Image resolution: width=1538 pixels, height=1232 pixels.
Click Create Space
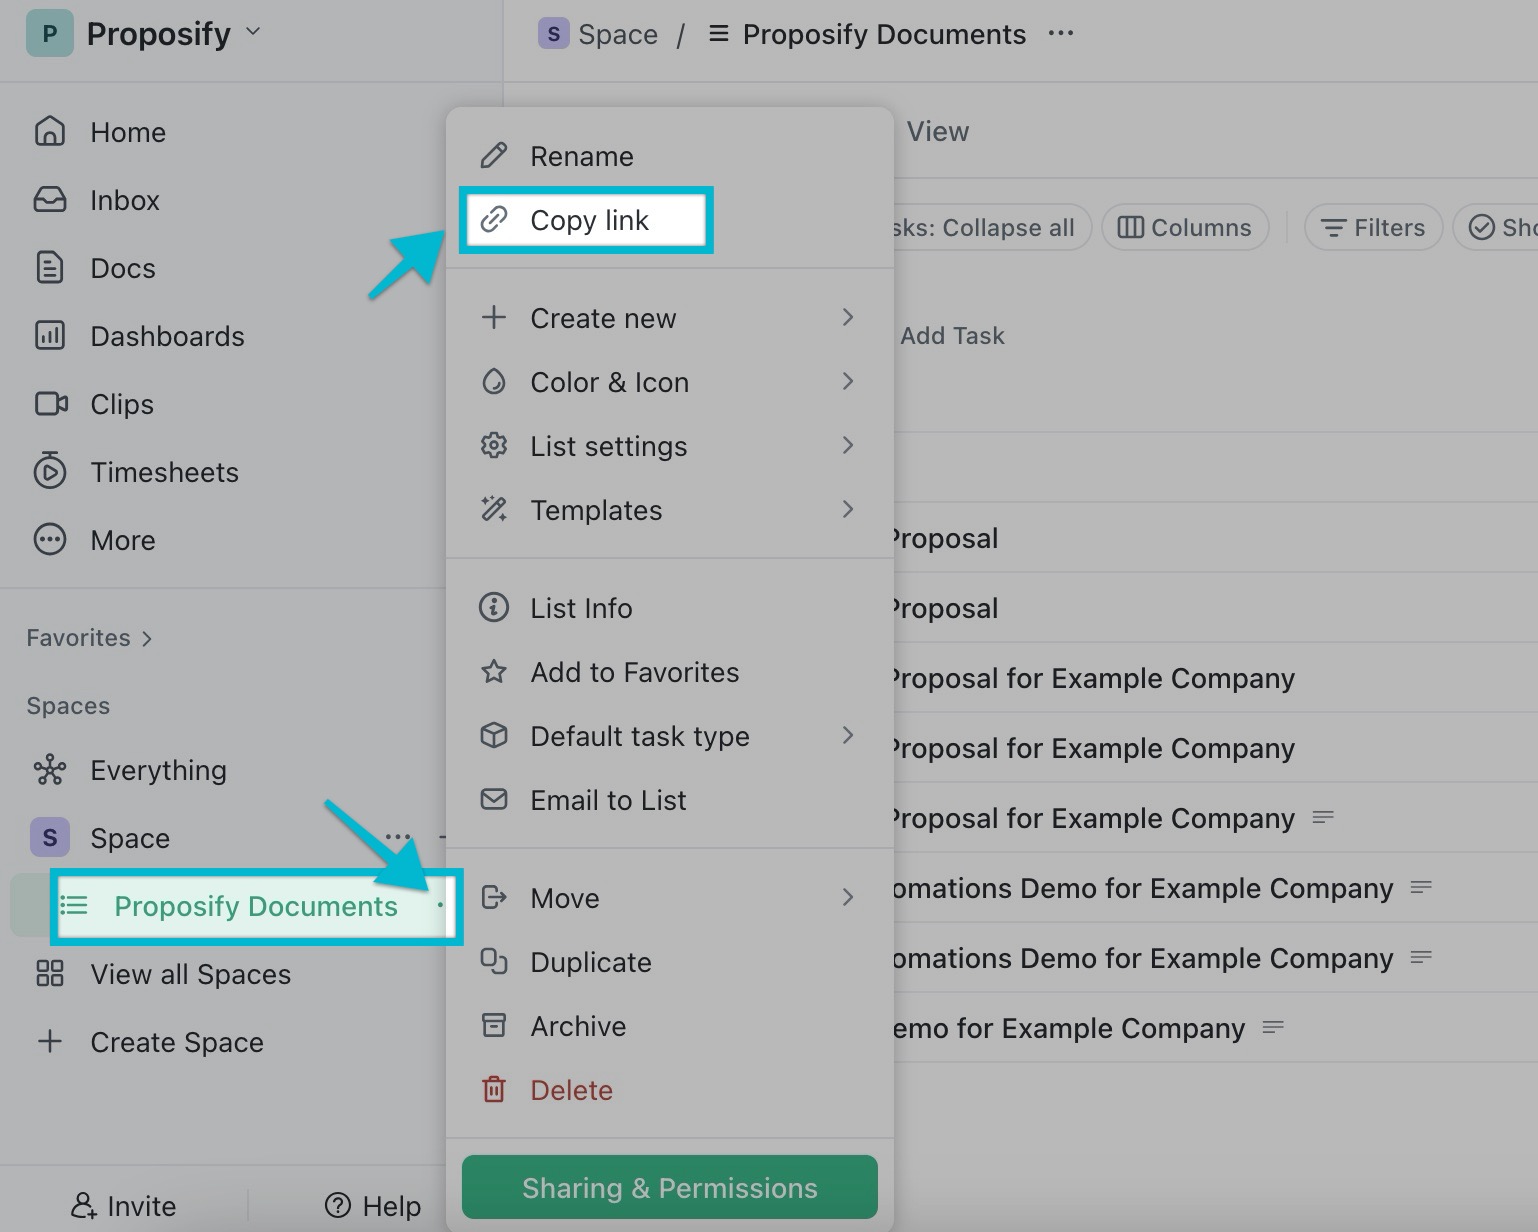pyautogui.click(x=177, y=1042)
